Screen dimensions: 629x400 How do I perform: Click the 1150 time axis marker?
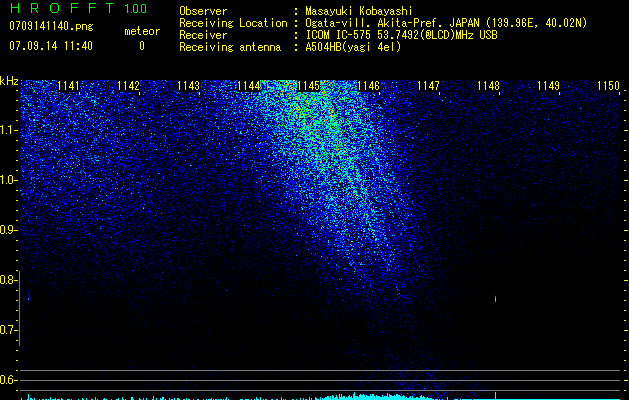[609, 86]
